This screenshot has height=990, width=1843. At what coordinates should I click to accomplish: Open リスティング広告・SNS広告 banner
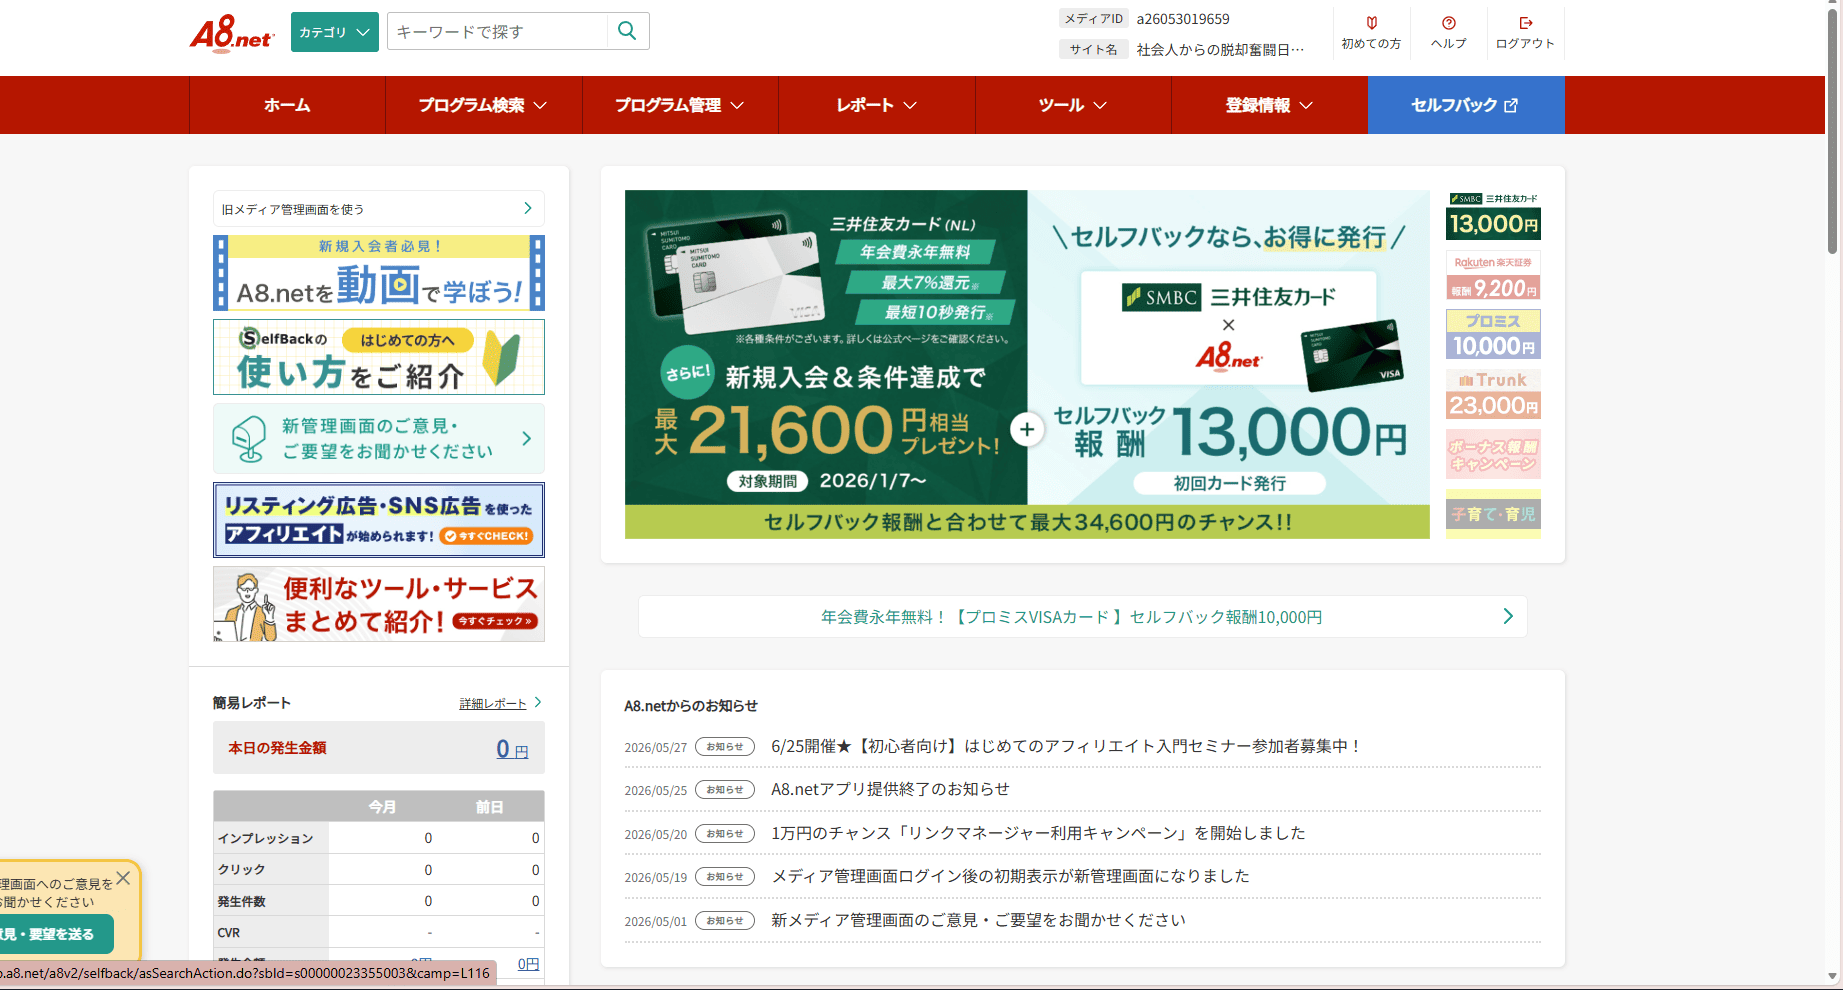coord(379,520)
